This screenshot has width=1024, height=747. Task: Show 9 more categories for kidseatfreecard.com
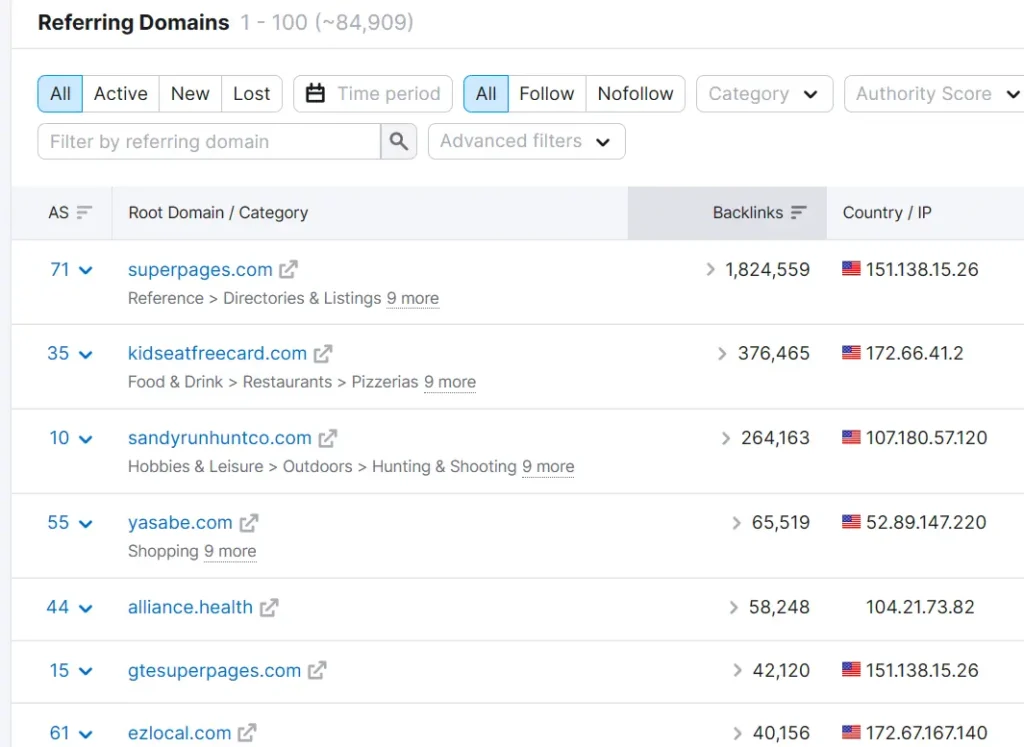pos(450,382)
